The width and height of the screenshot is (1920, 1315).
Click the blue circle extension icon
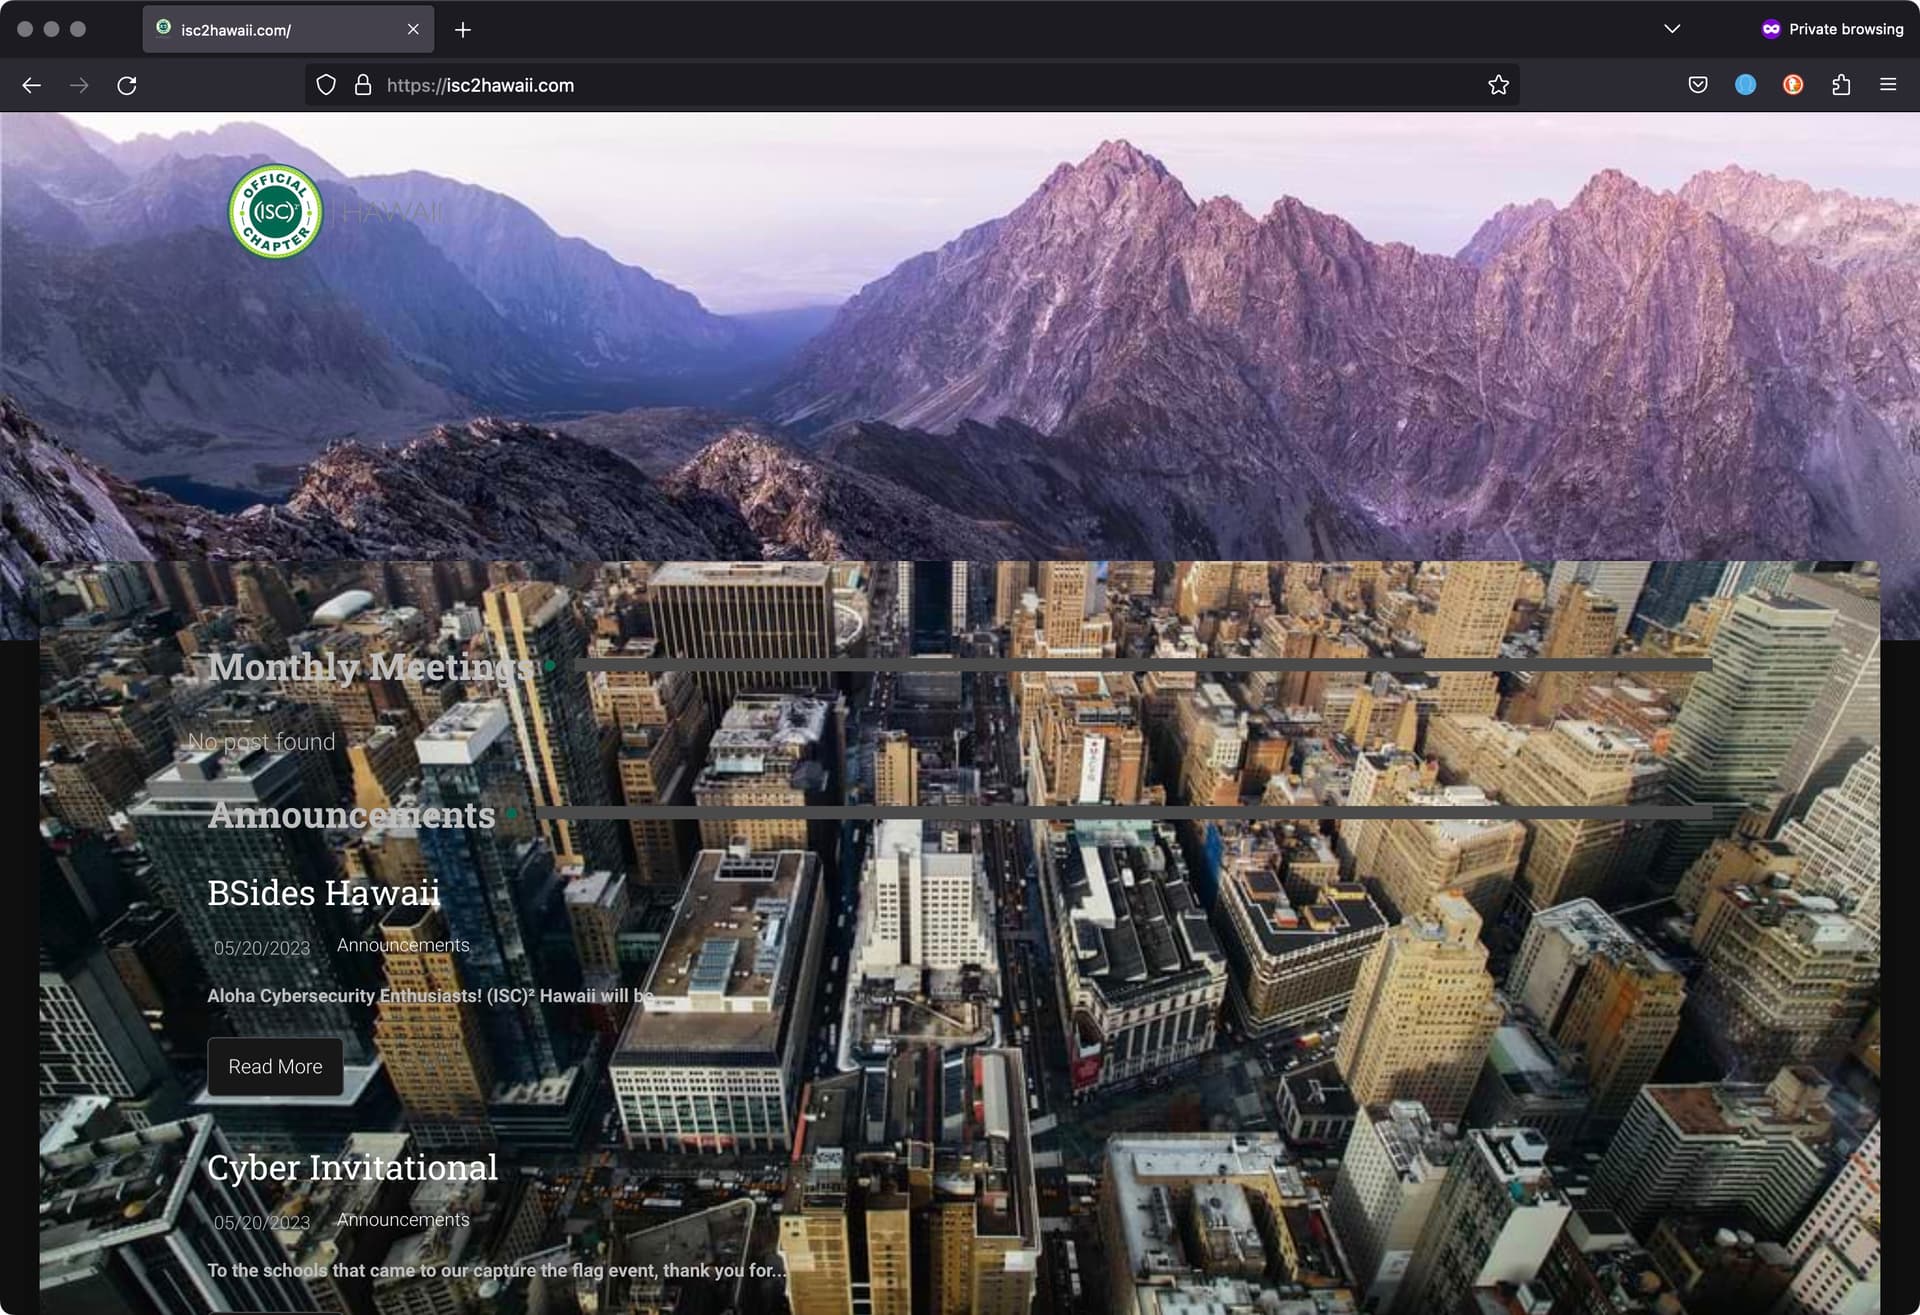pyautogui.click(x=1745, y=85)
